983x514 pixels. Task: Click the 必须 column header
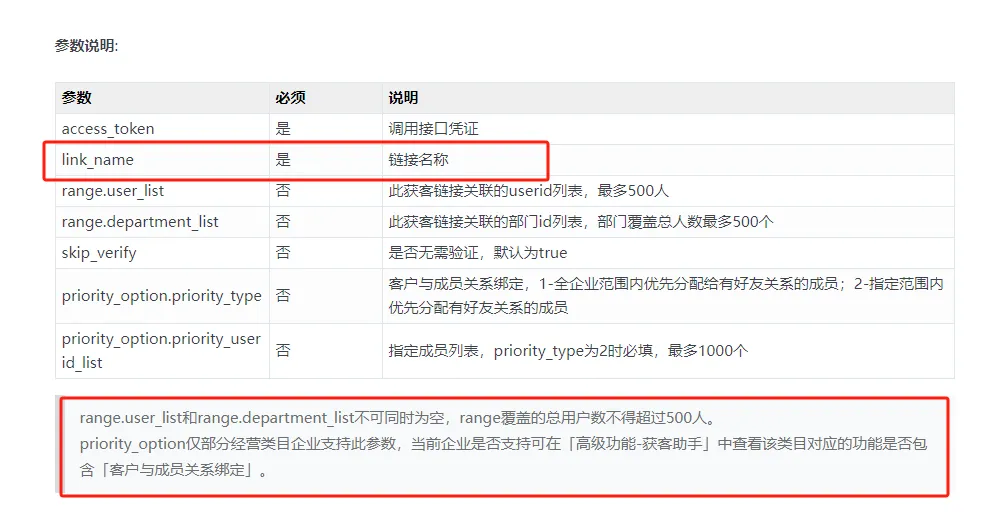point(290,98)
